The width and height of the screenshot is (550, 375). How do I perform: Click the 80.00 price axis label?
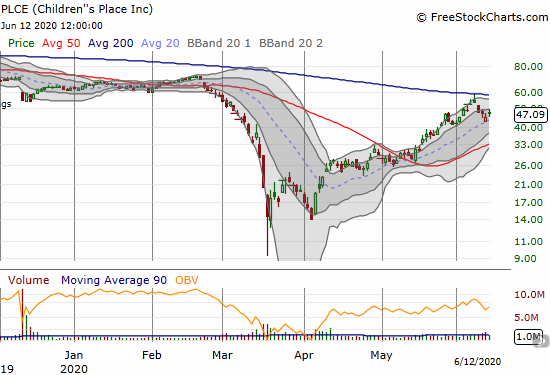(529, 66)
